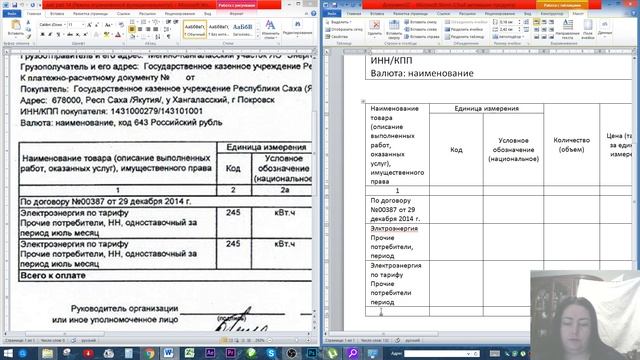Click Google Chrome taskbar icon
Image resolution: width=640 pixels, height=360 pixels.
pos(149,353)
